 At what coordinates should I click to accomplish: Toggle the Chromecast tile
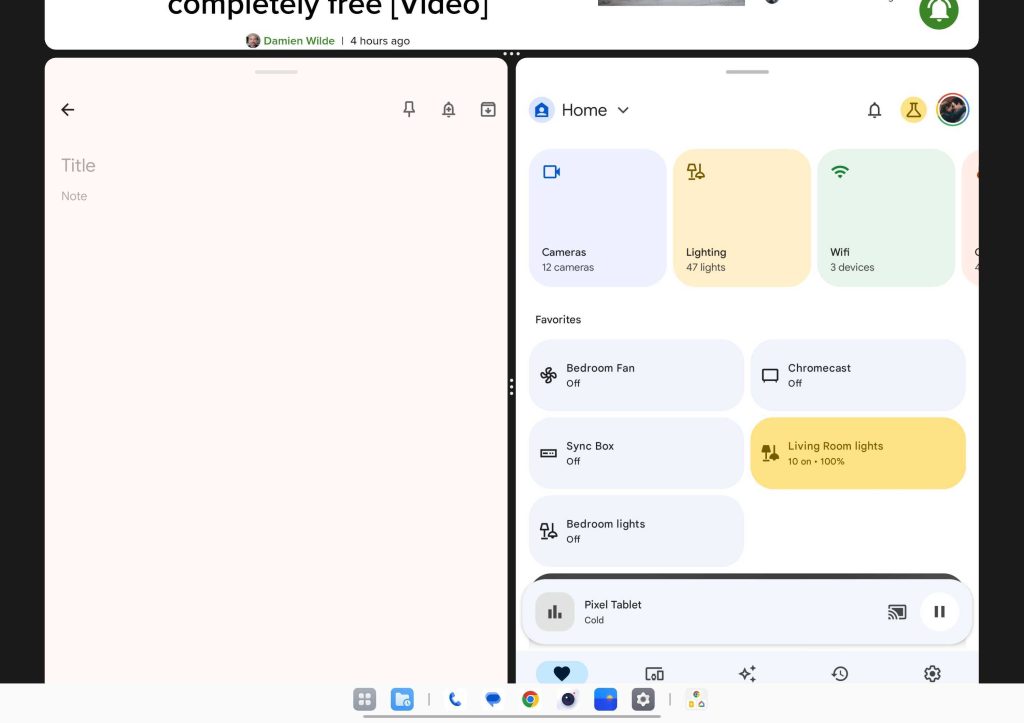[x=857, y=375]
